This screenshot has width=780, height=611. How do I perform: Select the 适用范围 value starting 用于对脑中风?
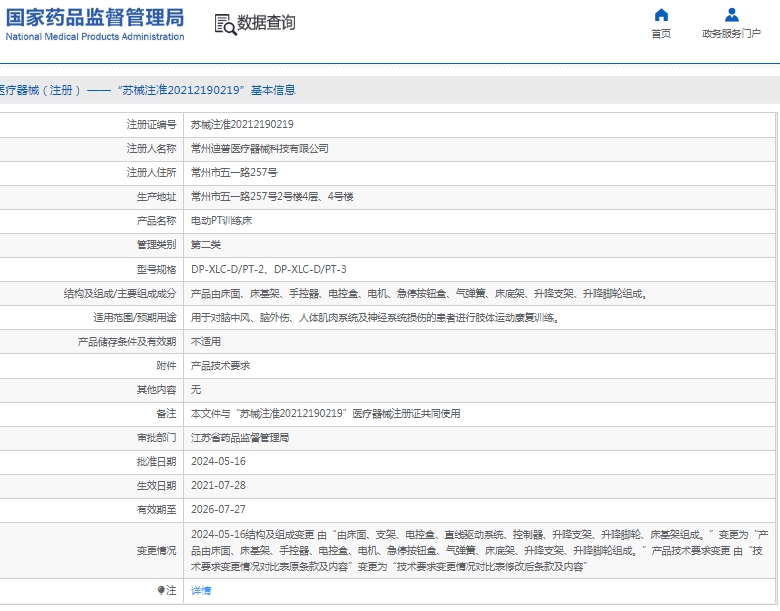[x=375, y=317]
